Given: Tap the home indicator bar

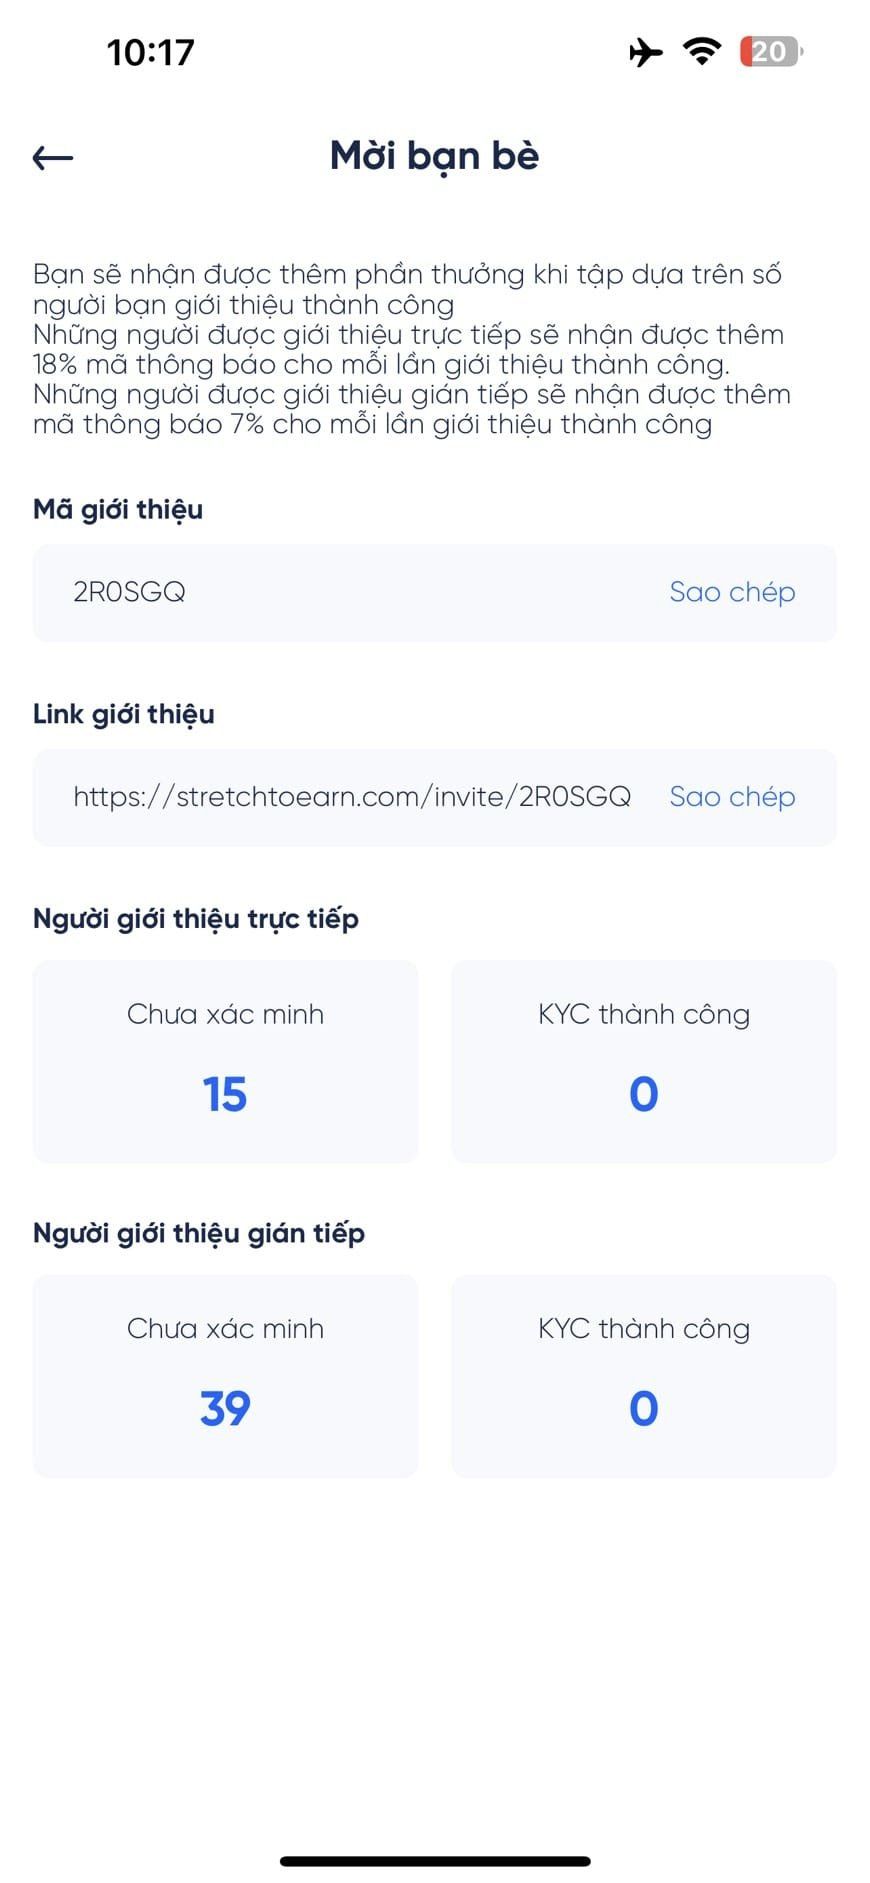Looking at the screenshot, I should click(435, 1861).
